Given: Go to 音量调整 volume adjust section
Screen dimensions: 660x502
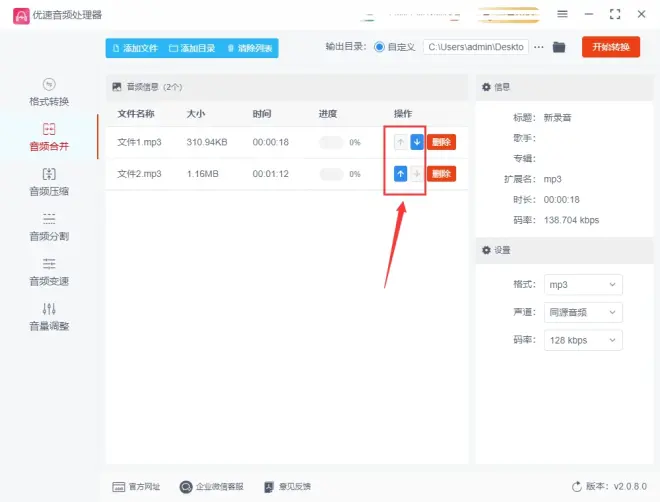Looking at the screenshot, I should 49,317.
